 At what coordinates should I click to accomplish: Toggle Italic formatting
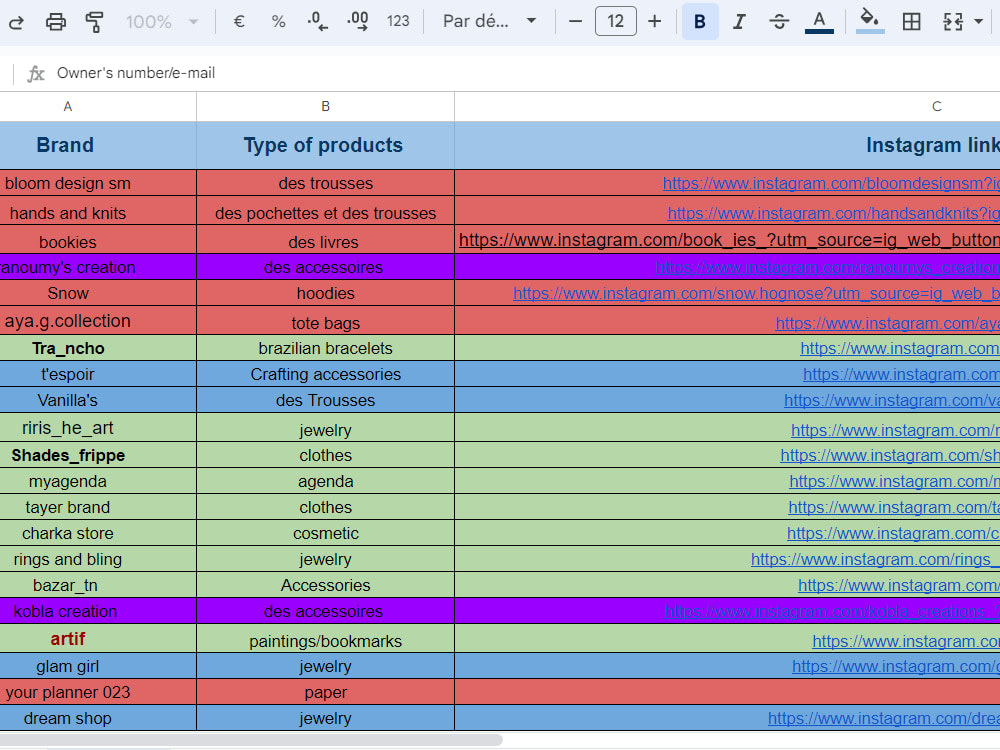[739, 22]
